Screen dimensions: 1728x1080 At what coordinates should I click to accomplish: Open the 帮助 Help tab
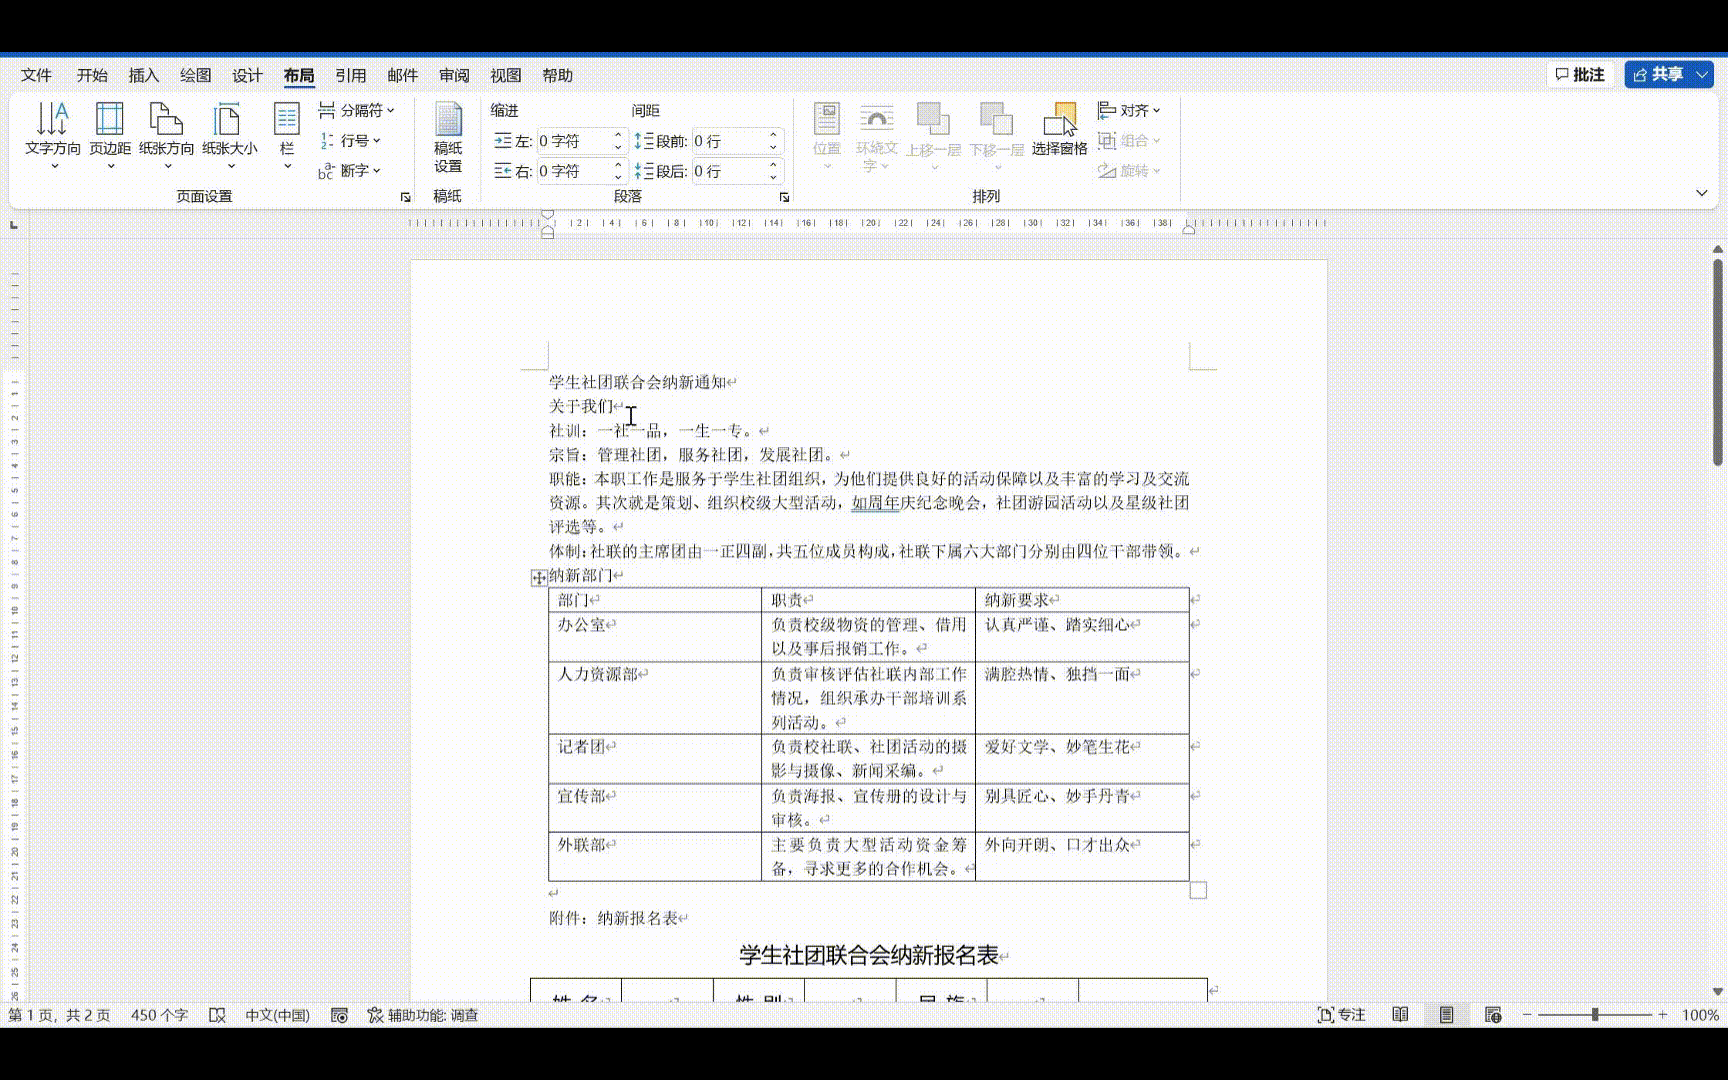pos(558,76)
